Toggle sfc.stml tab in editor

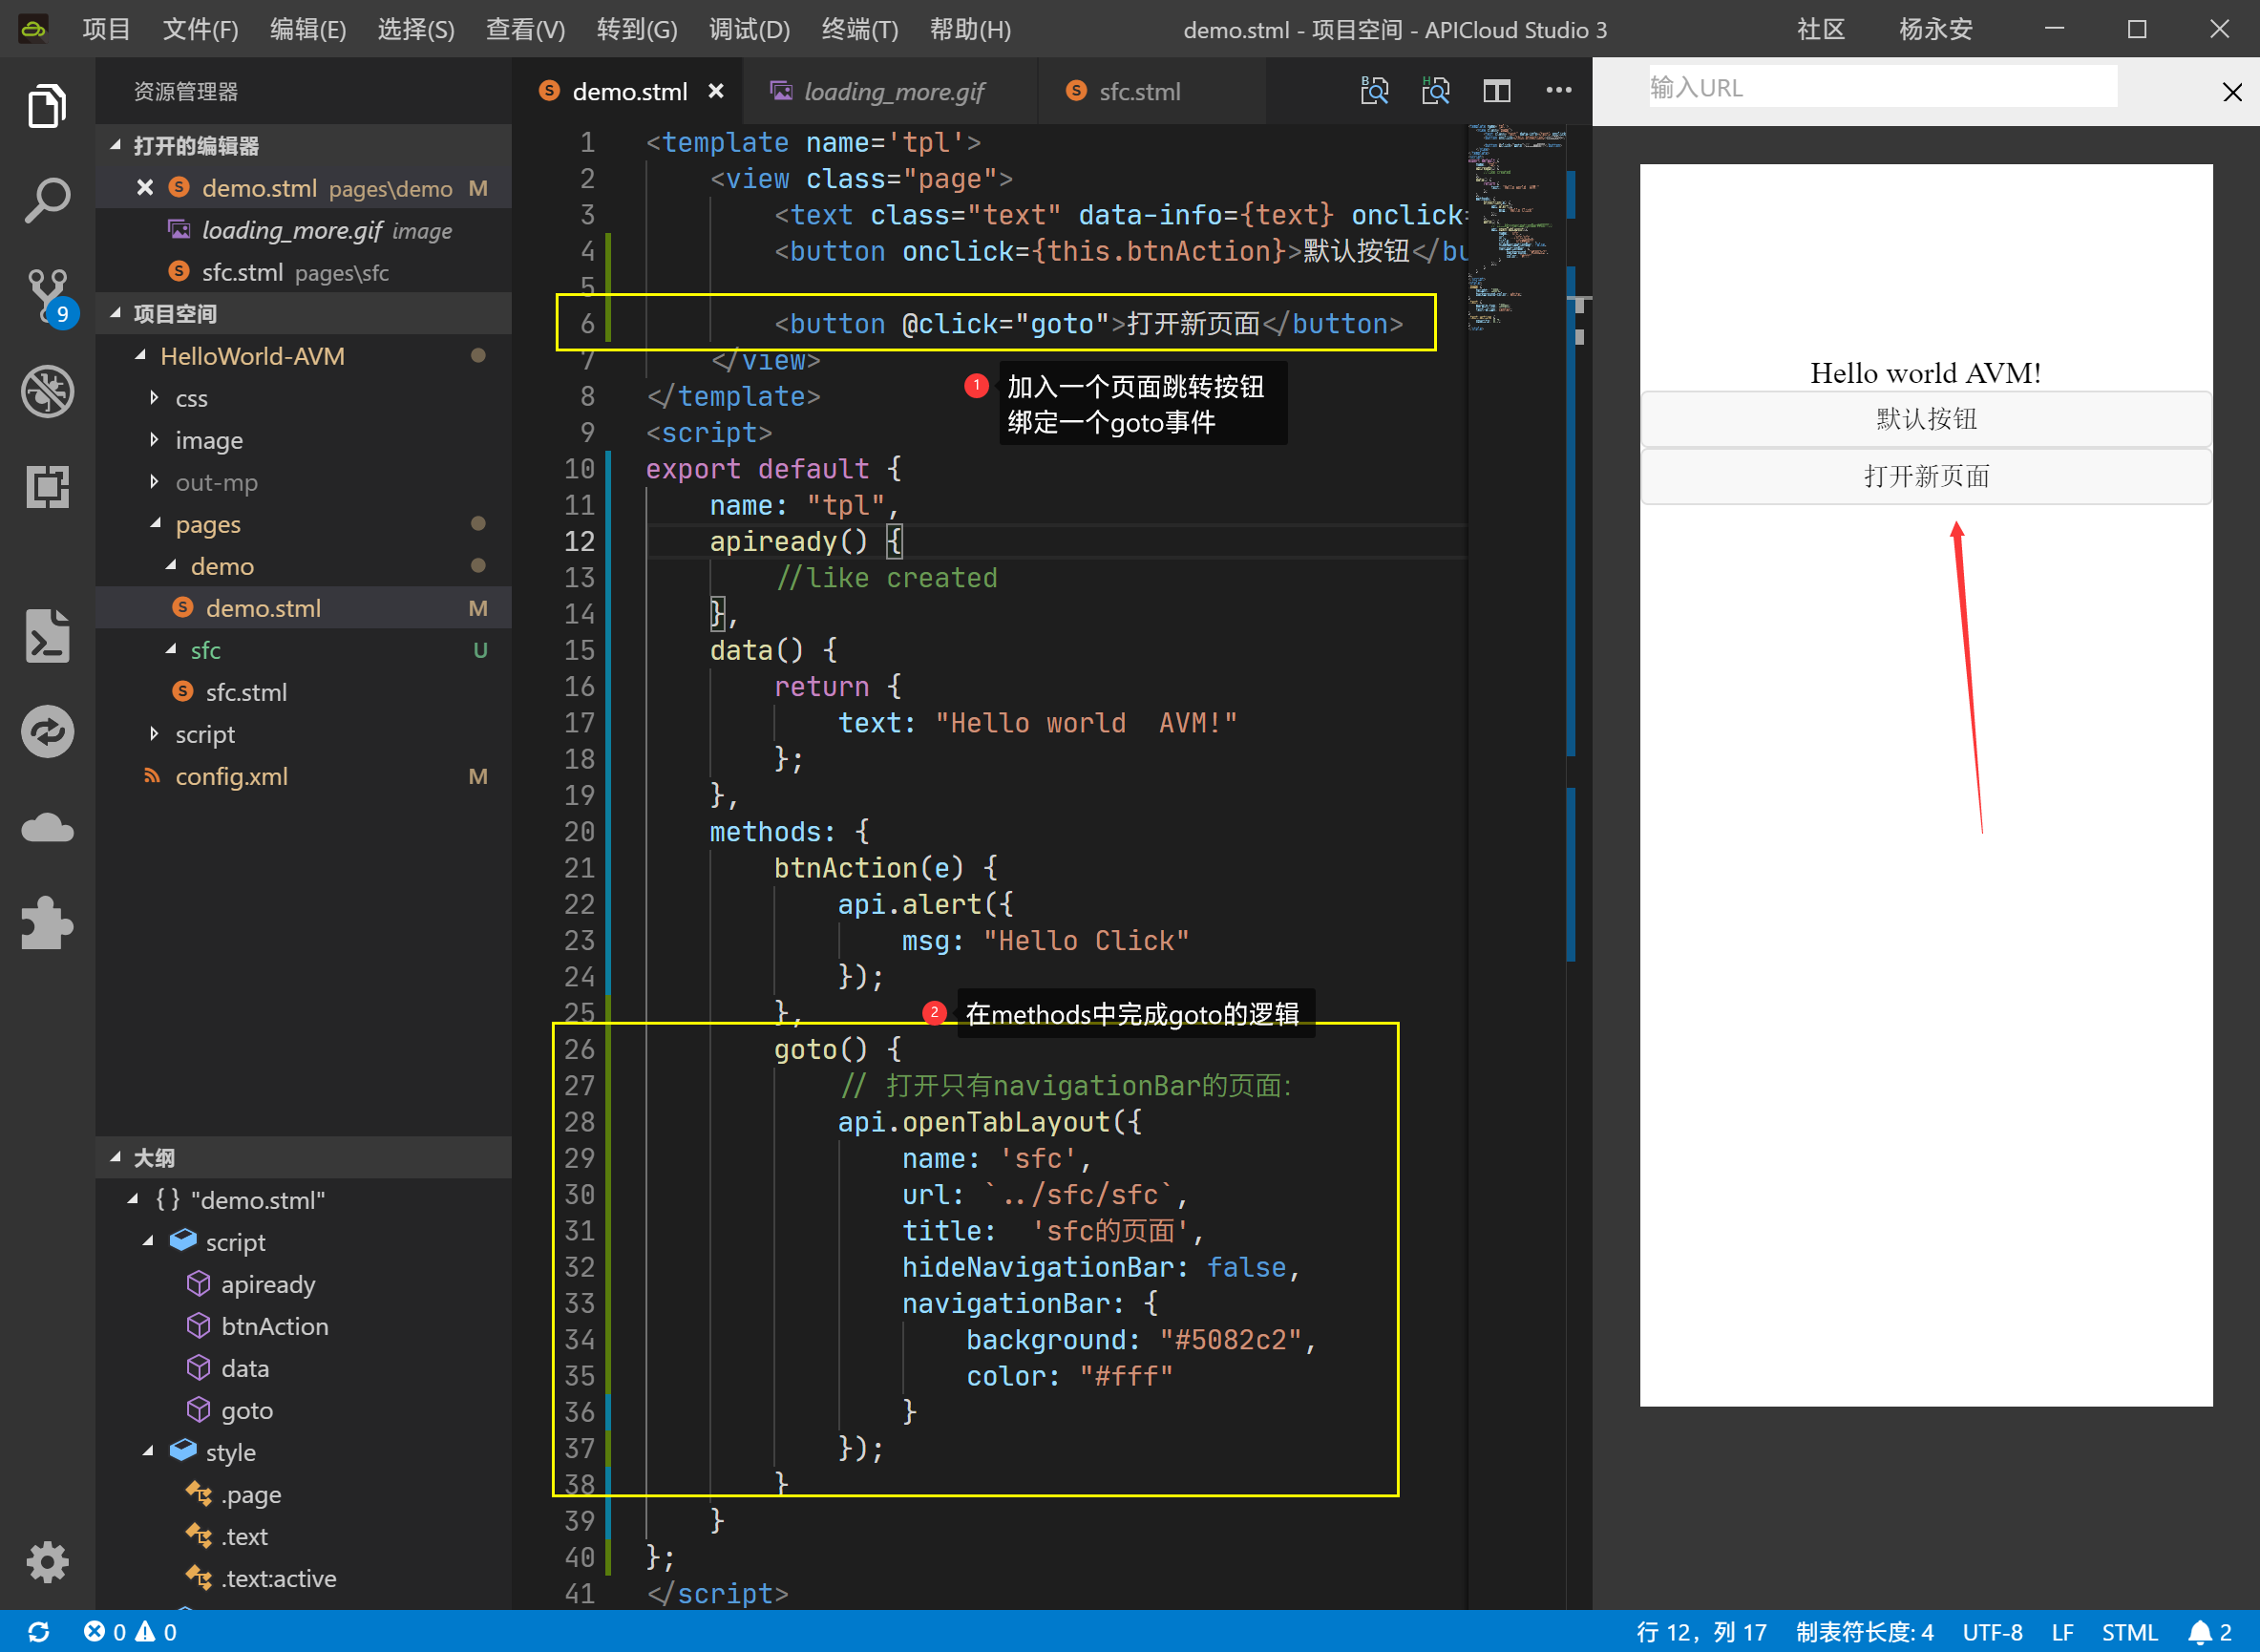click(1135, 92)
